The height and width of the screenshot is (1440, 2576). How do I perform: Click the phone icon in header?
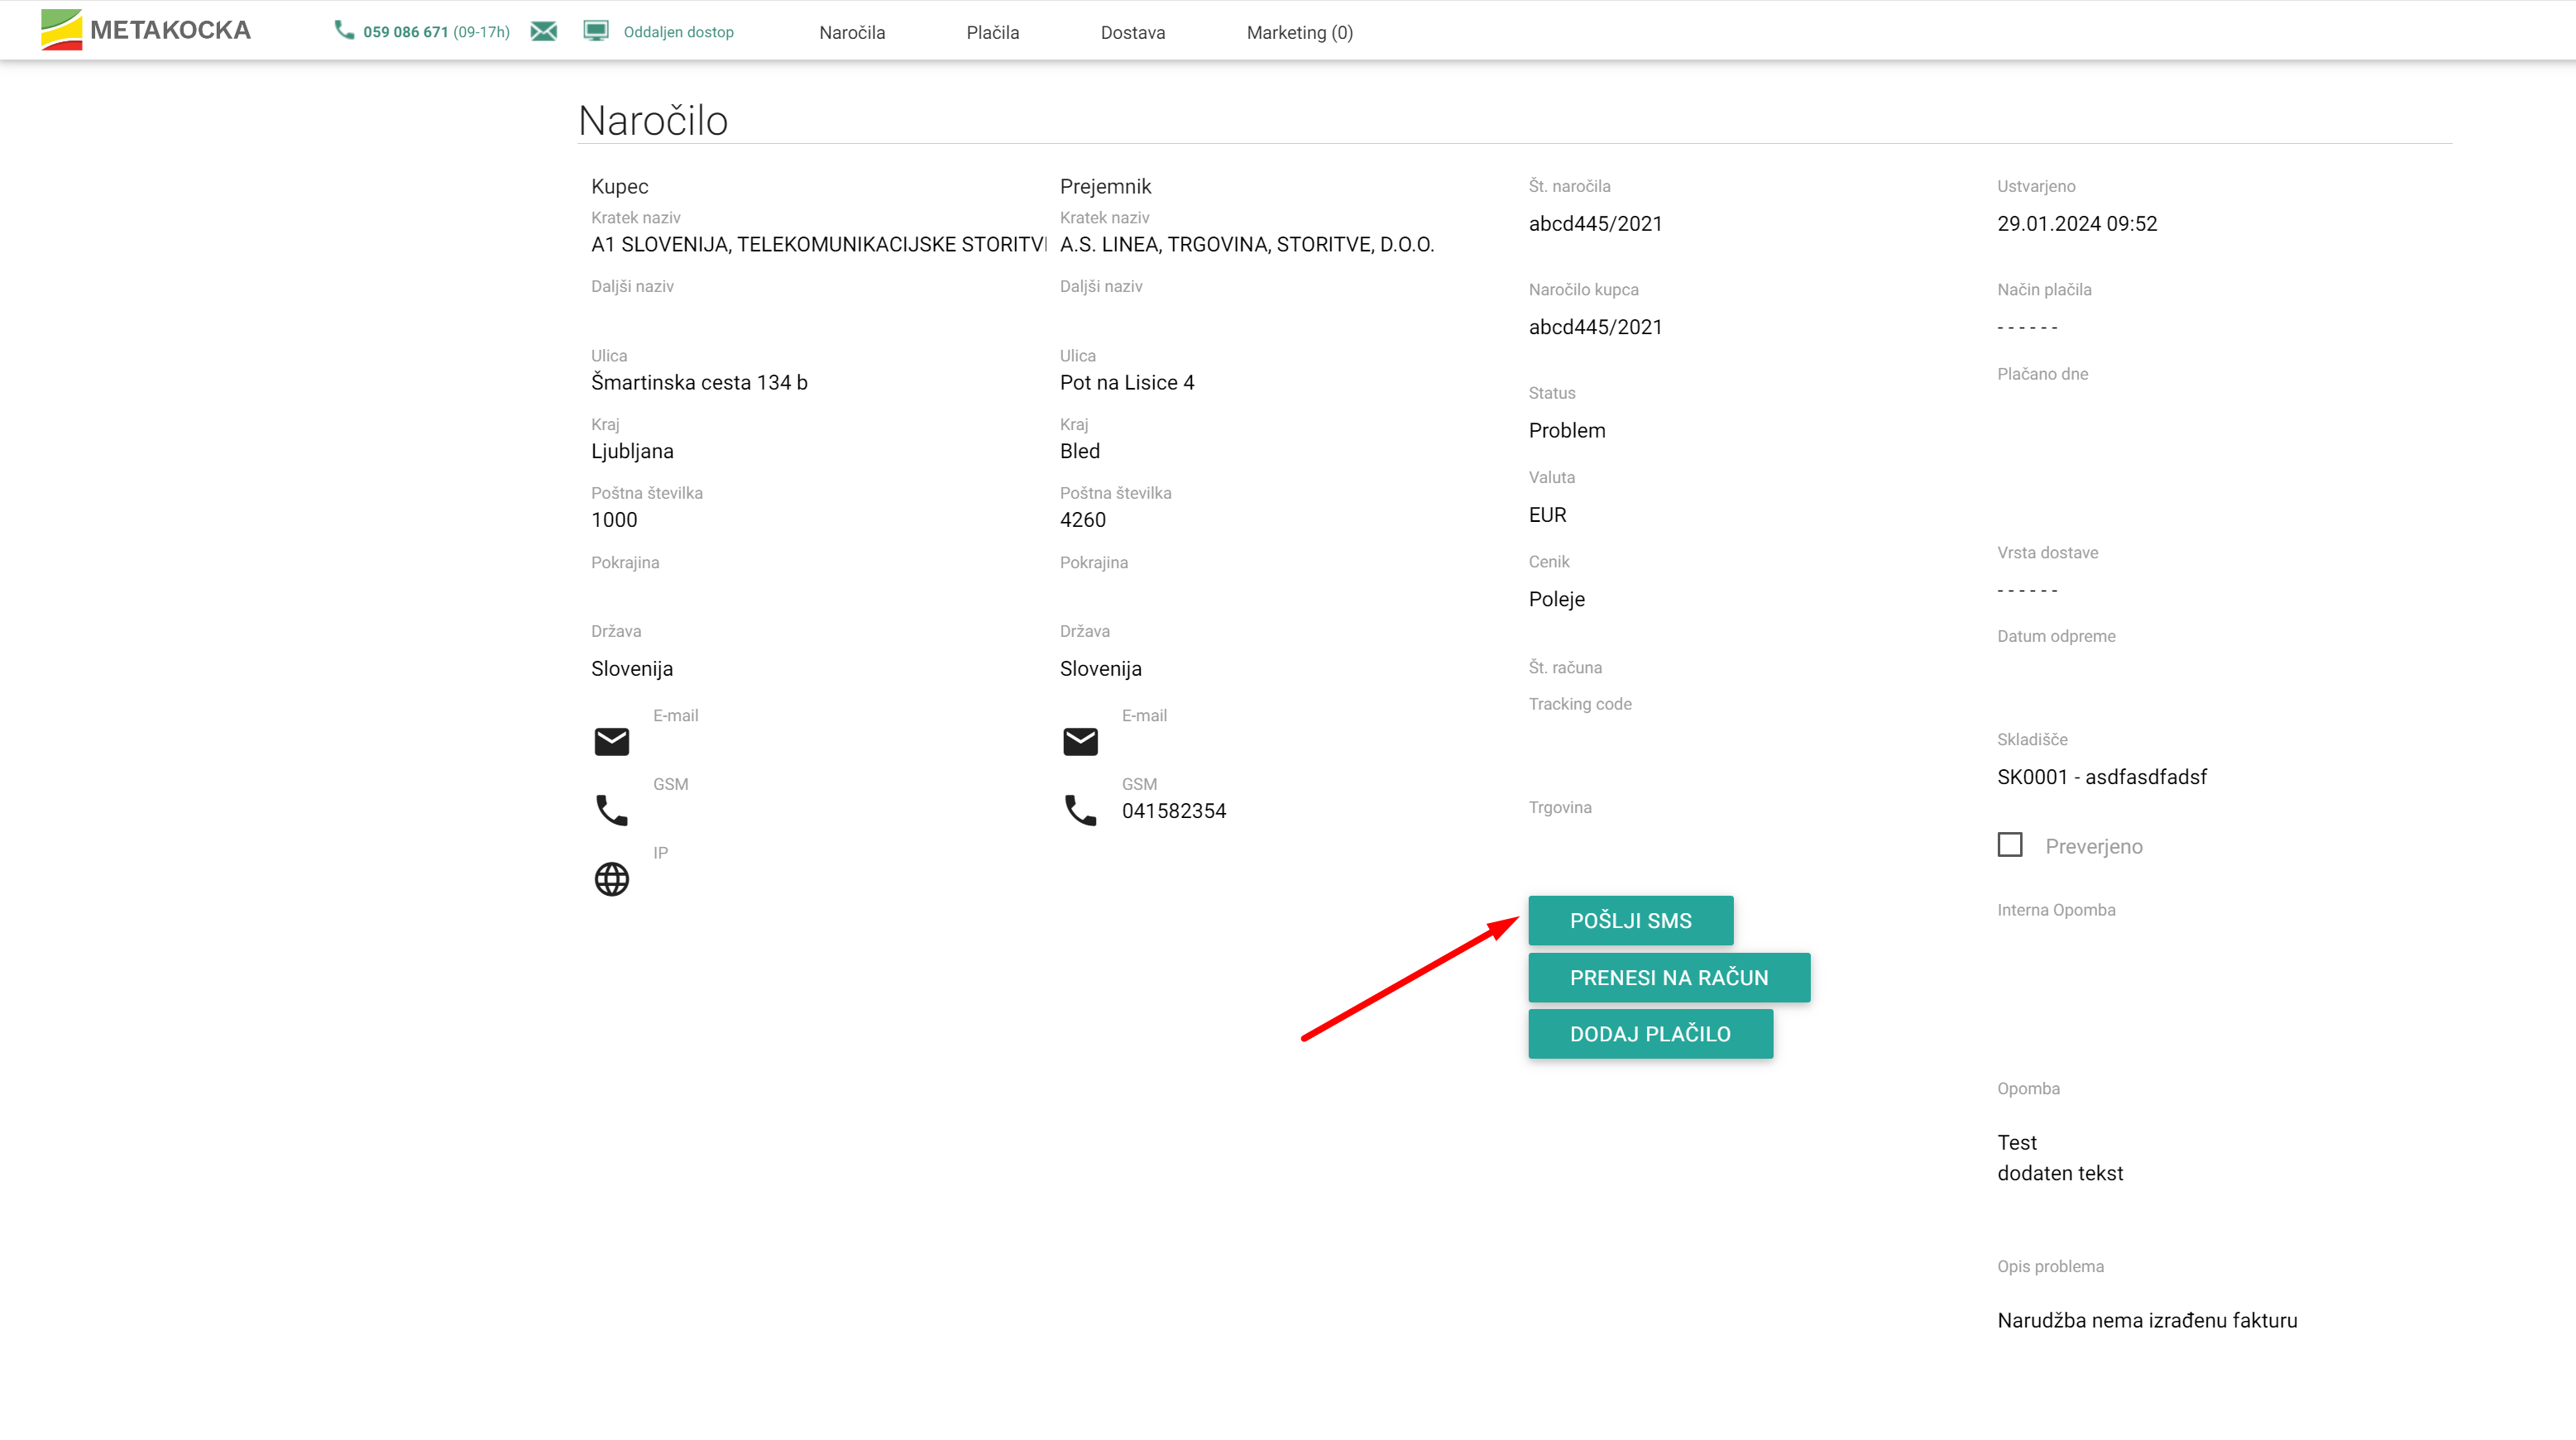pyautogui.click(x=344, y=30)
